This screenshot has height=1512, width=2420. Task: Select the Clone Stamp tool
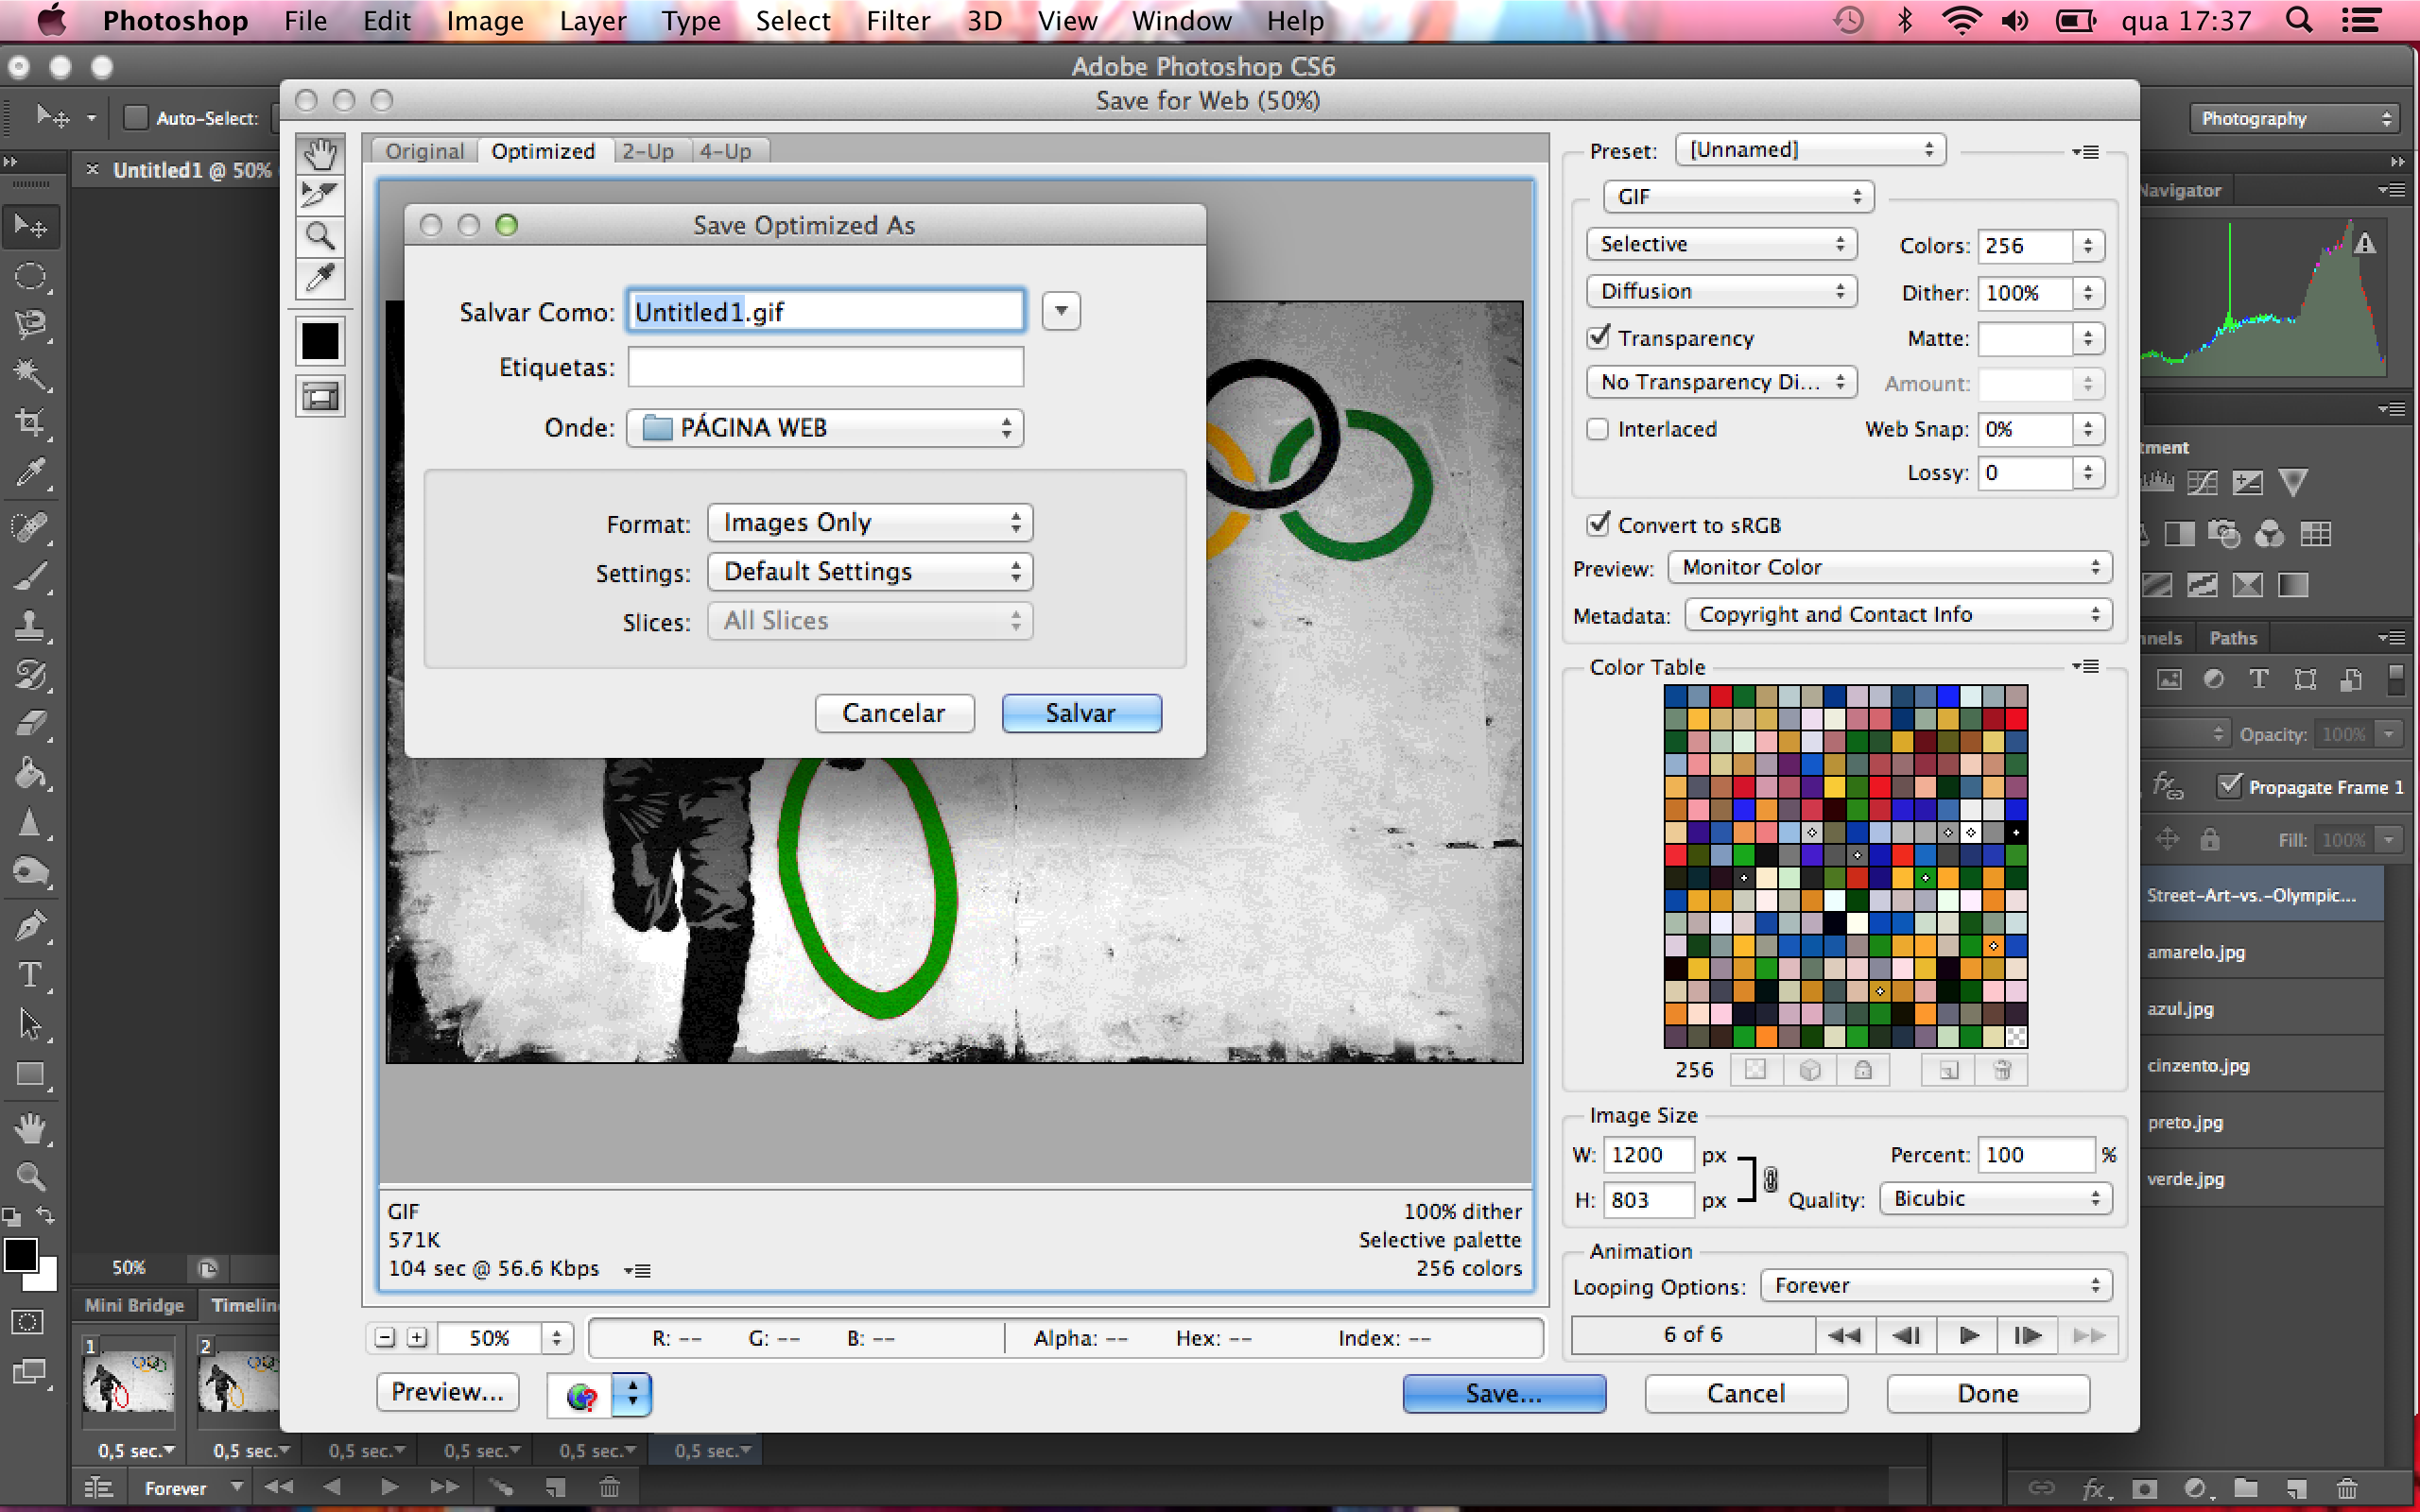click(30, 626)
